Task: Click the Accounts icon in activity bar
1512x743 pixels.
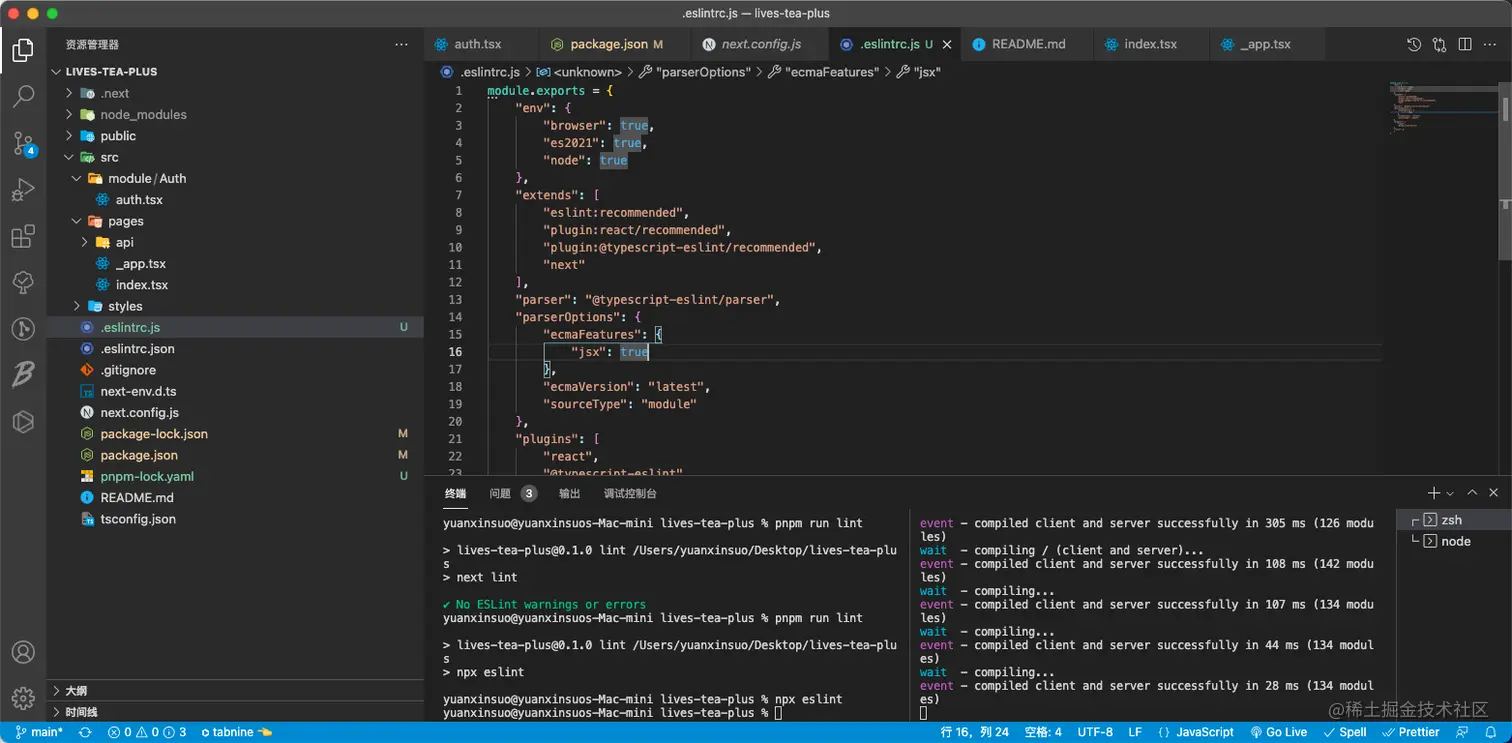Action: click(x=23, y=653)
